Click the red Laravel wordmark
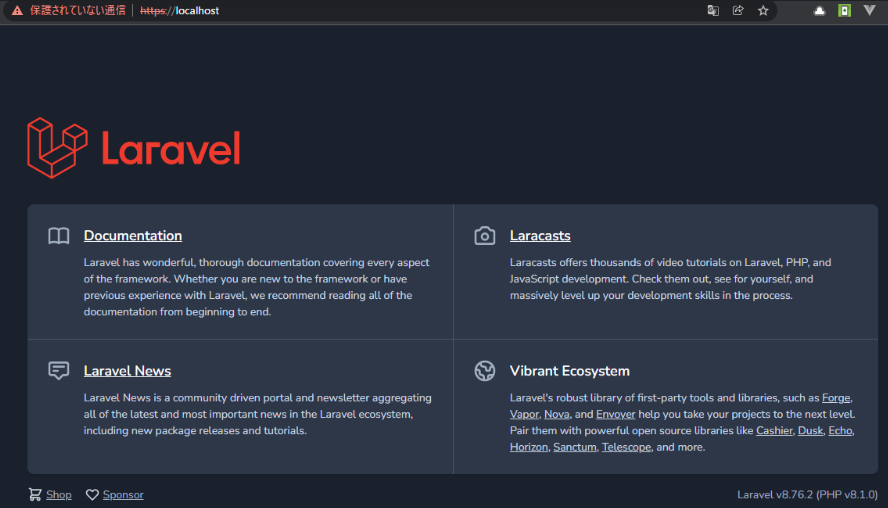Image resolution: width=888 pixels, height=508 pixels. tap(171, 148)
